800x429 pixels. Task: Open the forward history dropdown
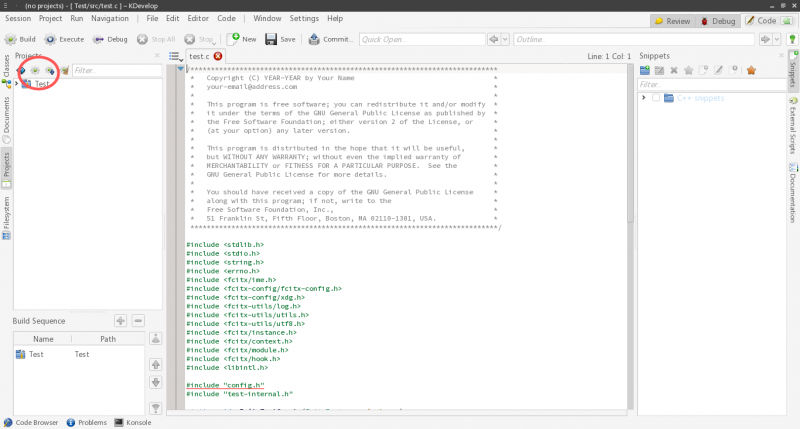coord(777,39)
